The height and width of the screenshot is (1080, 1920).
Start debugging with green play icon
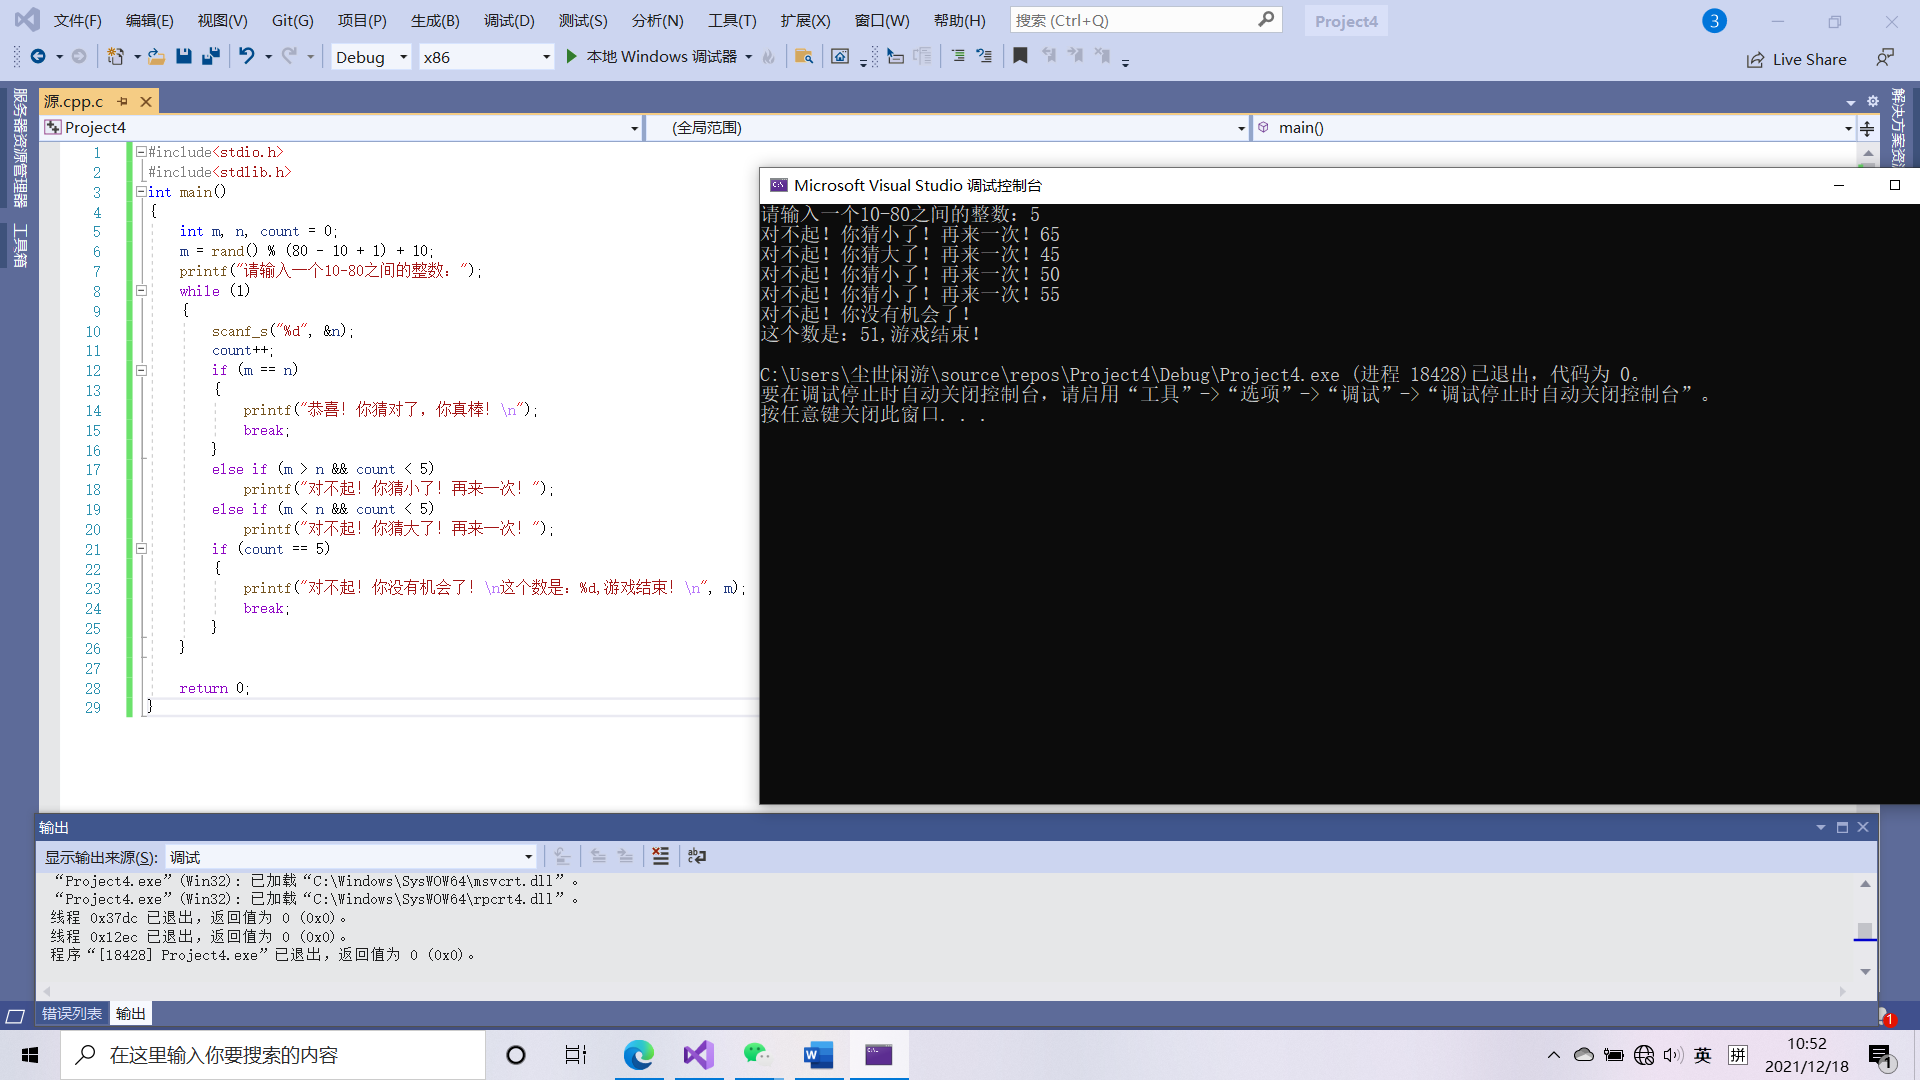[x=571, y=57]
